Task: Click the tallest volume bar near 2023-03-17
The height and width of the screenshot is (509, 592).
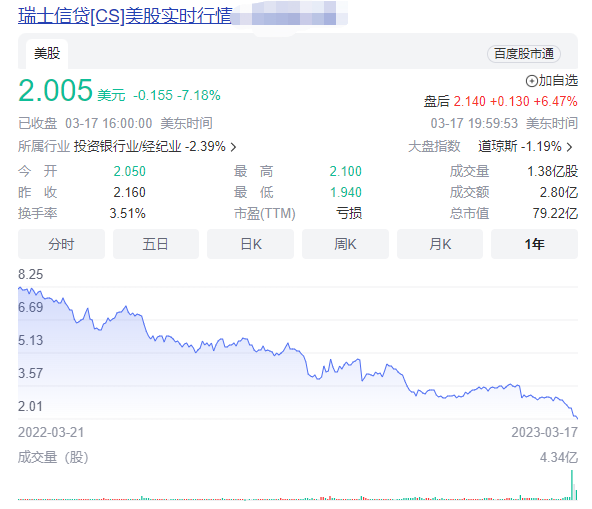Action: 572,485
